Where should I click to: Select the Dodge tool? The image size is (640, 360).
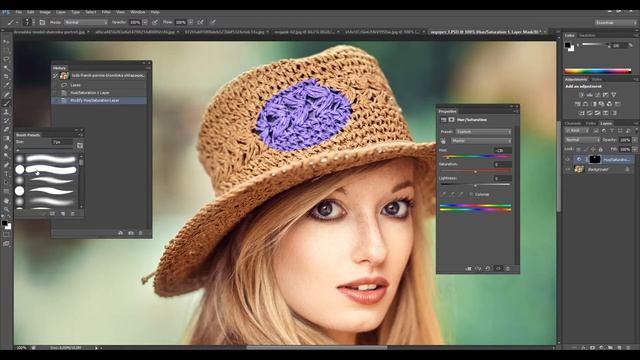tap(6, 156)
